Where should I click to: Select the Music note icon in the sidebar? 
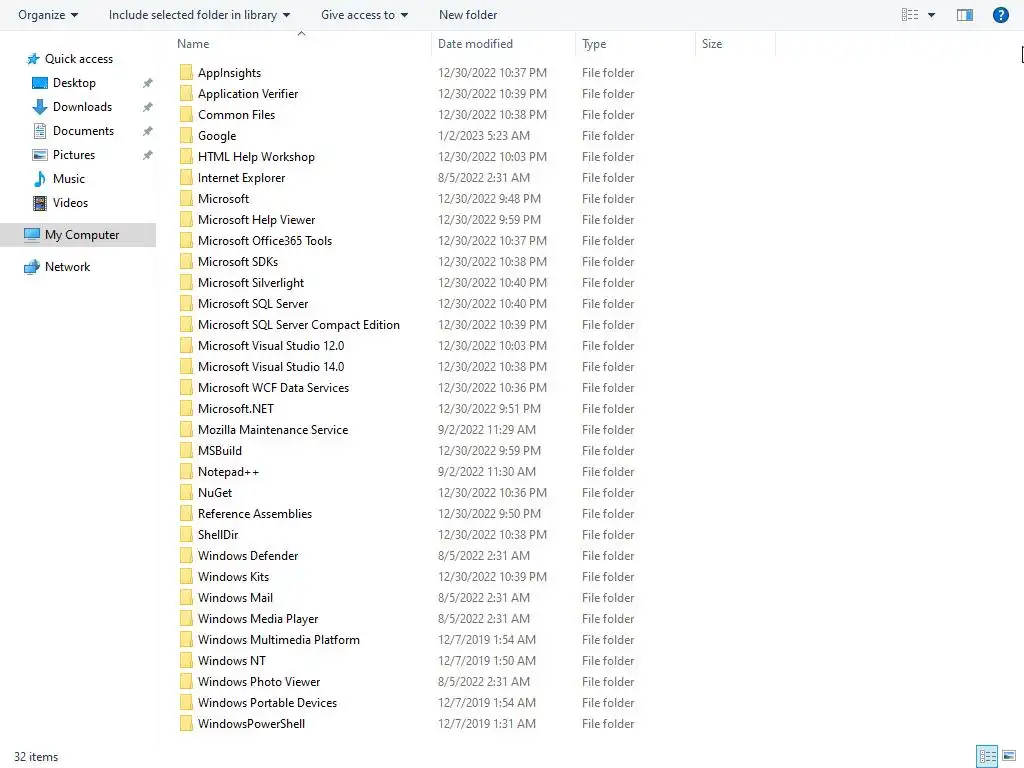[x=40, y=179]
